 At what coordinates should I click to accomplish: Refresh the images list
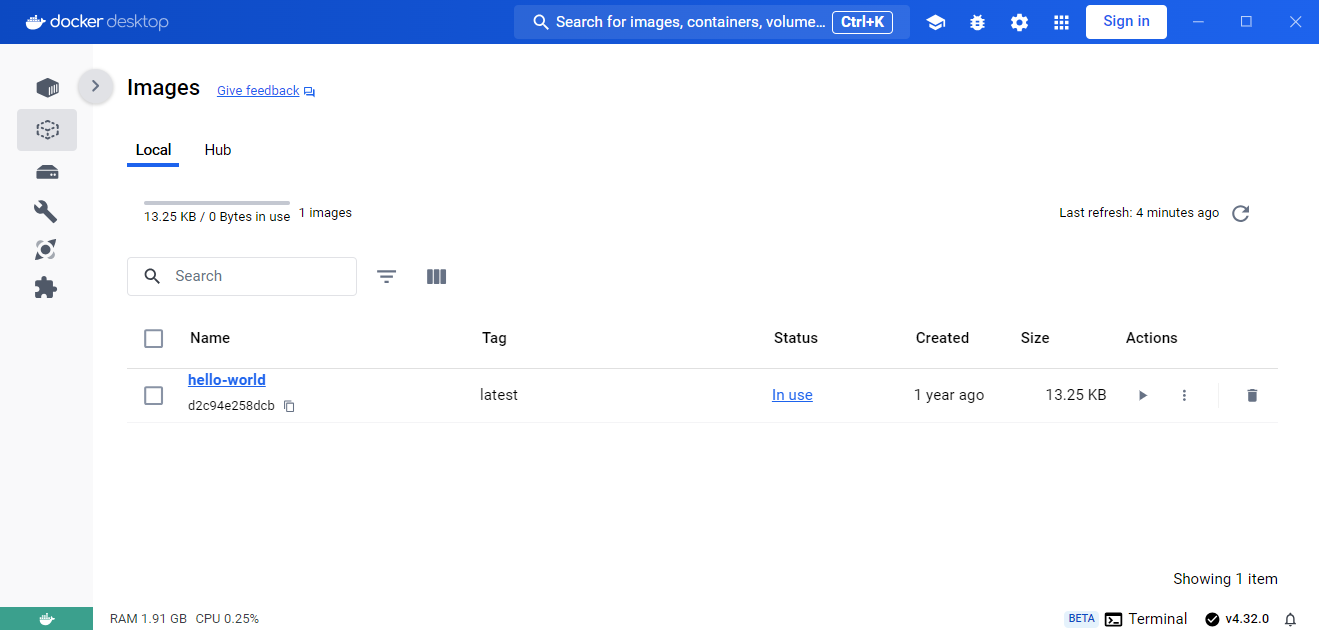[x=1241, y=213]
